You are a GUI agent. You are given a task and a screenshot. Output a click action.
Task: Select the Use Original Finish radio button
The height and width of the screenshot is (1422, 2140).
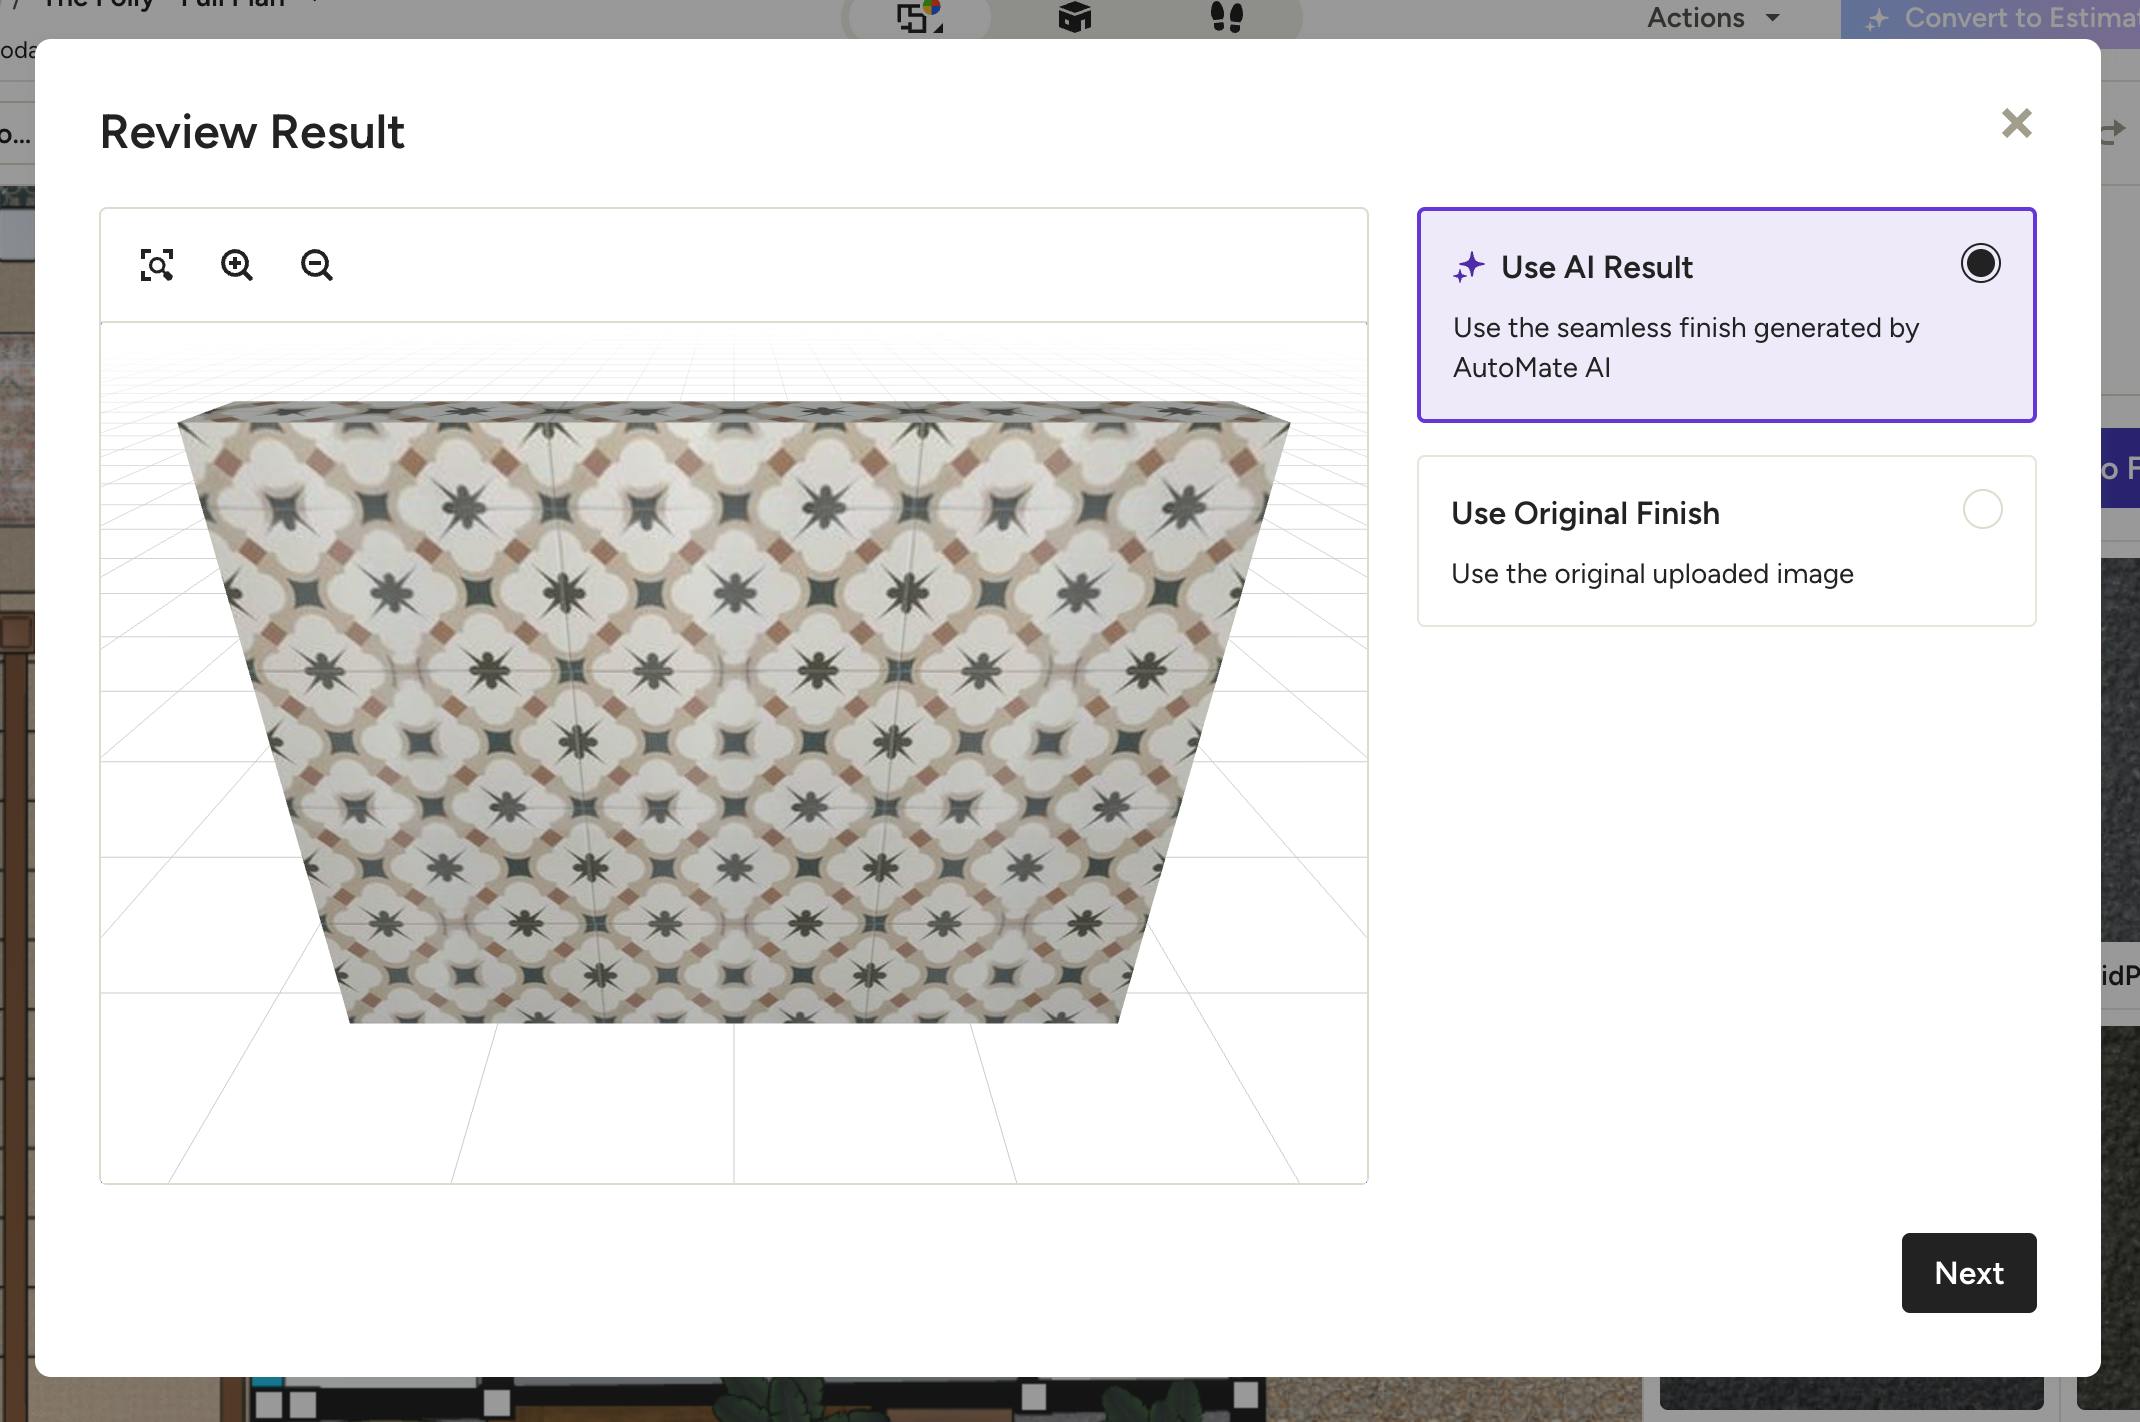[1982, 509]
